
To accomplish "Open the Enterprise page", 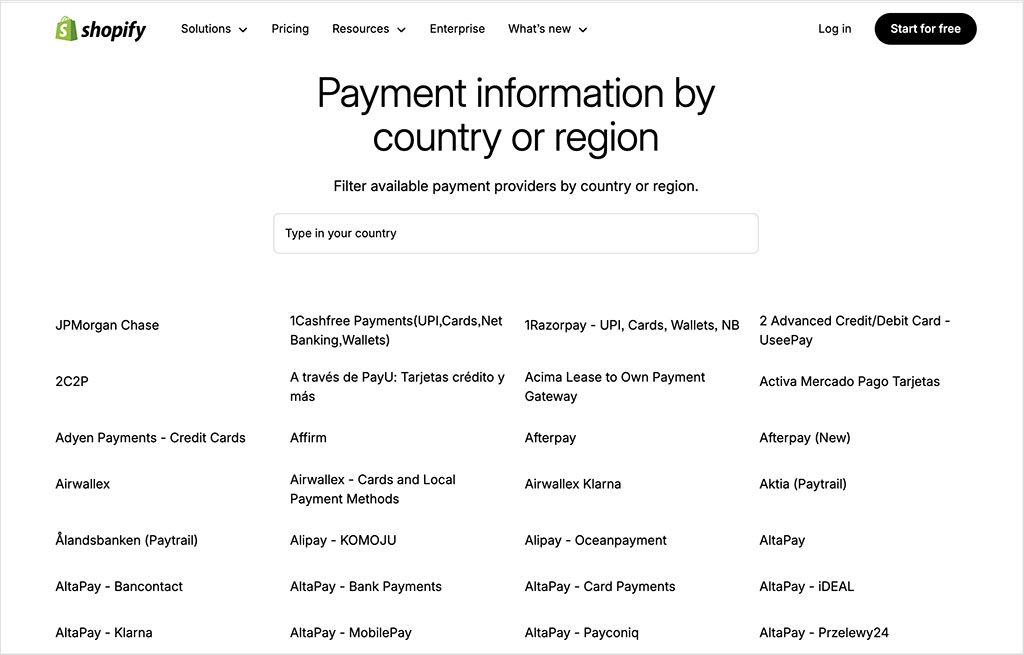I will pyautogui.click(x=457, y=29).
